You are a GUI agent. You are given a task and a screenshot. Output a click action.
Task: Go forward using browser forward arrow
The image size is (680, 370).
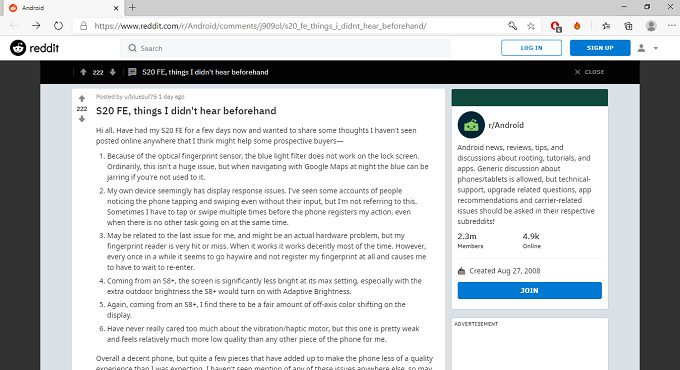pos(36,26)
